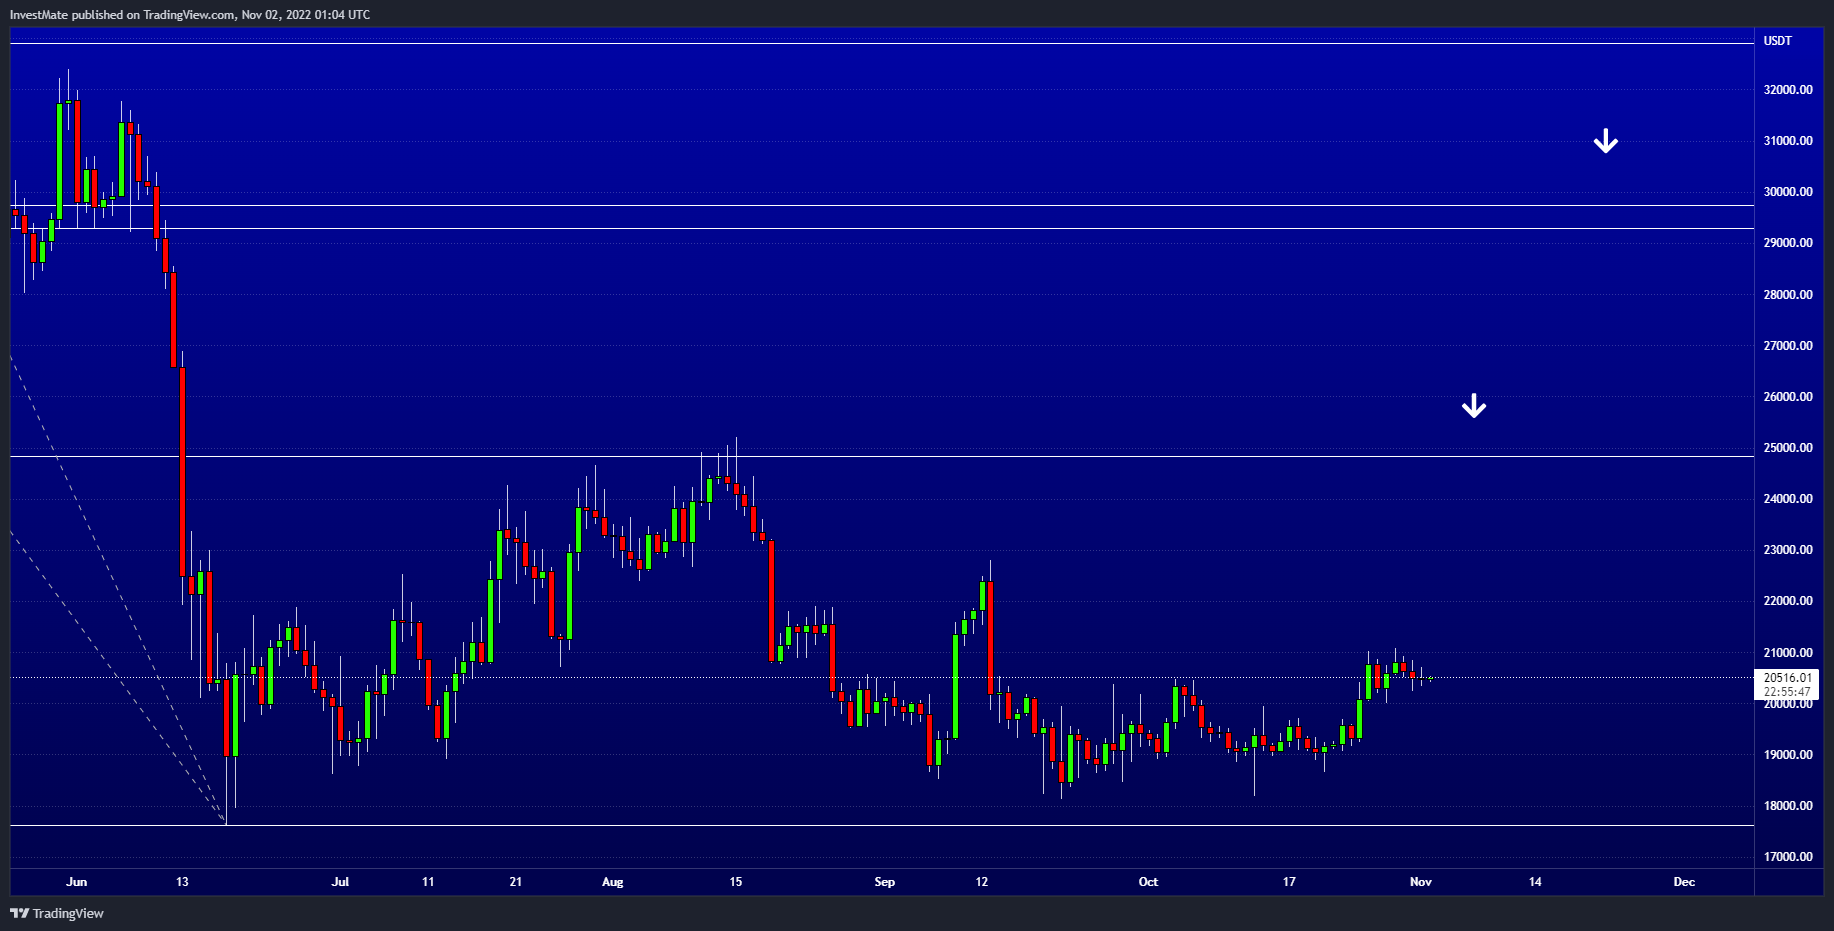The width and height of the screenshot is (1834, 931).
Task: Click the 12 date label on time axis
Action: coord(982,882)
